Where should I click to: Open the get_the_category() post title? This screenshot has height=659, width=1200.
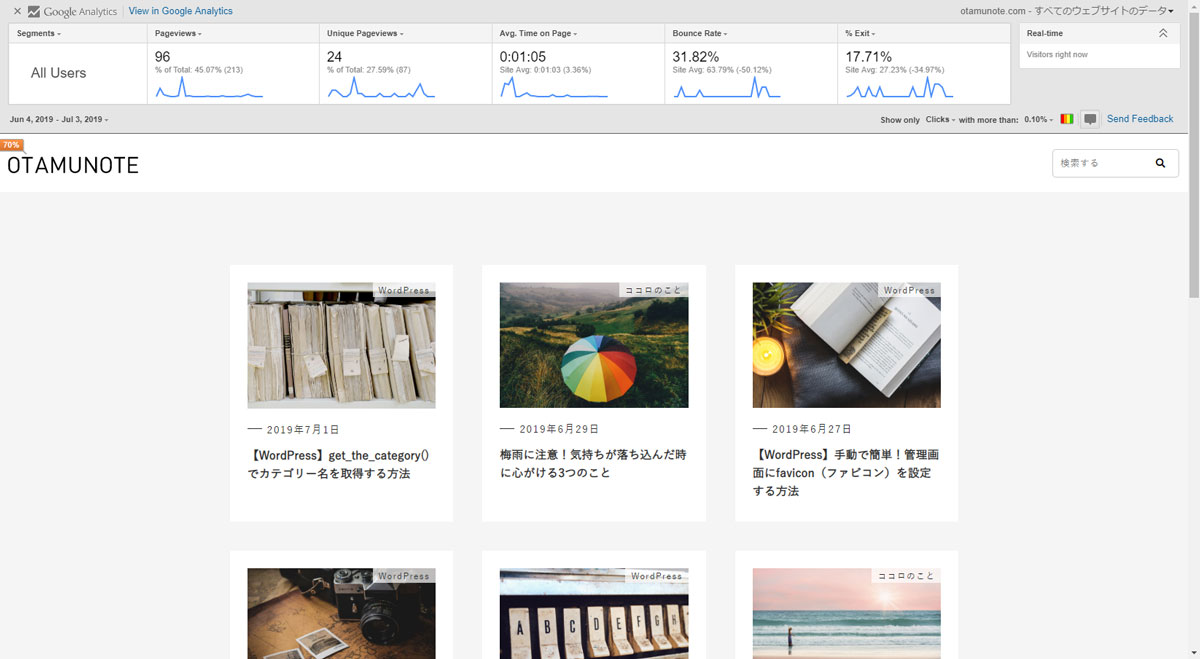(x=339, y=464)
